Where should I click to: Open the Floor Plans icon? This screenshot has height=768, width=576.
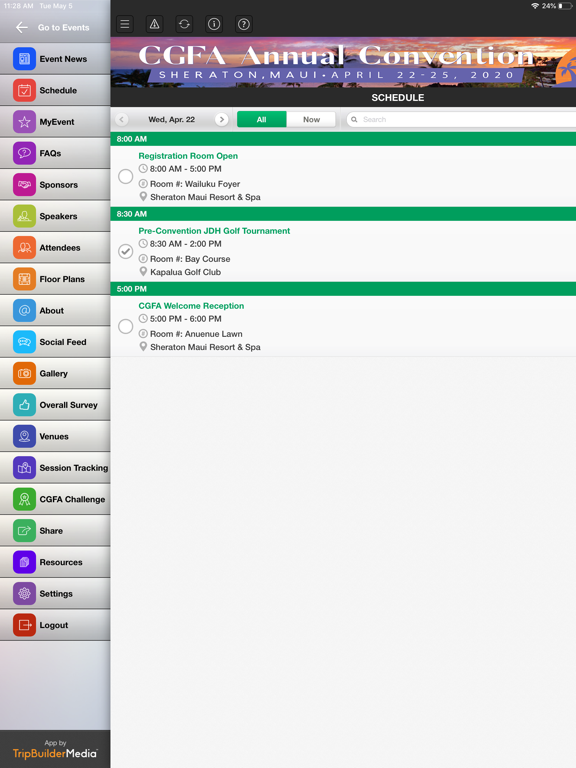pos(24,279)
